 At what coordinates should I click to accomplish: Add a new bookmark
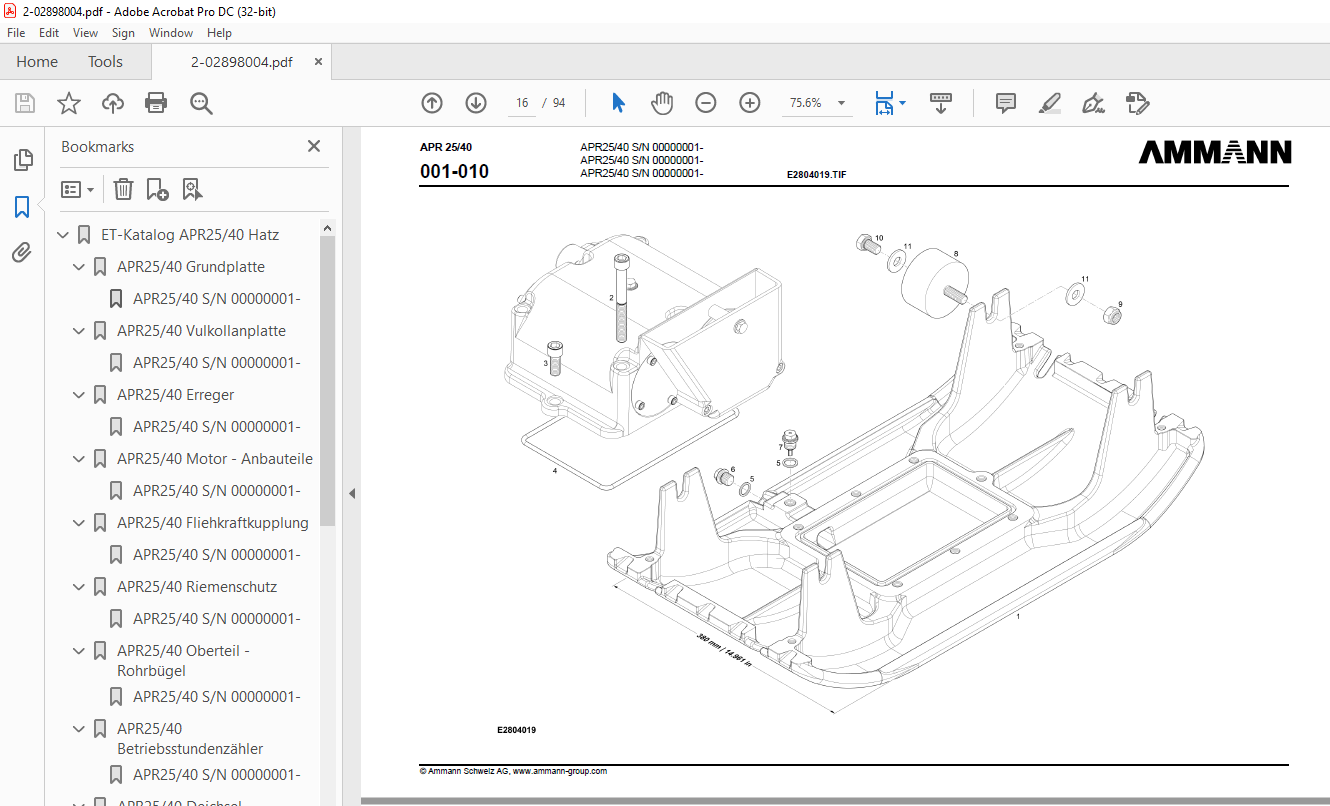click(x=157, y=189)
